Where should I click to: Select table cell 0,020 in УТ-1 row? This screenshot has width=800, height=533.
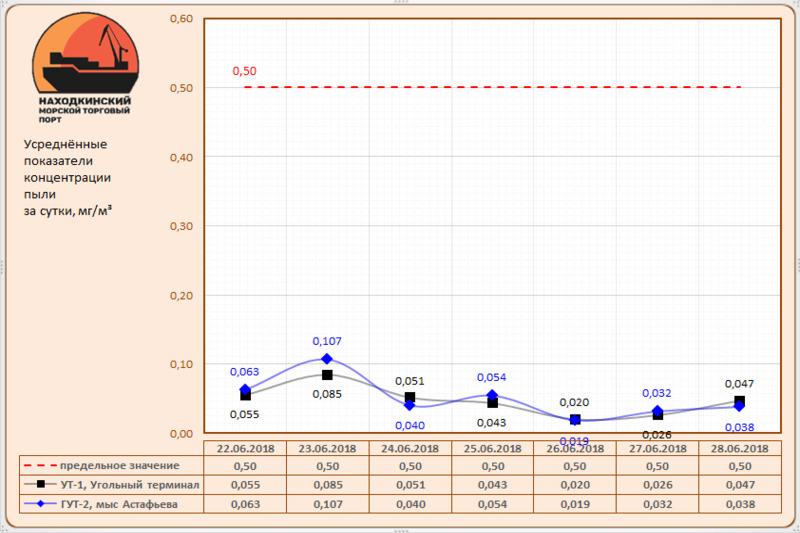pyautogui.click(x=574, y=485)
